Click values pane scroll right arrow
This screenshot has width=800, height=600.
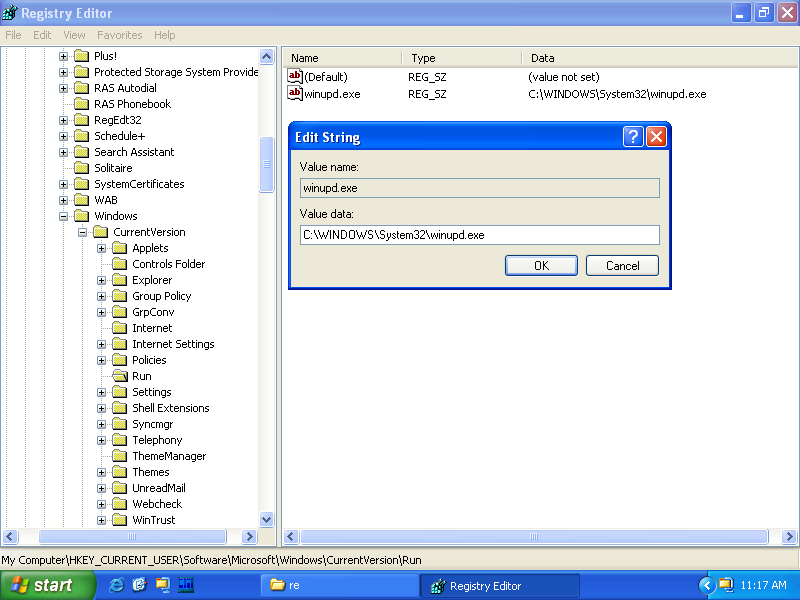coord(789,536)
